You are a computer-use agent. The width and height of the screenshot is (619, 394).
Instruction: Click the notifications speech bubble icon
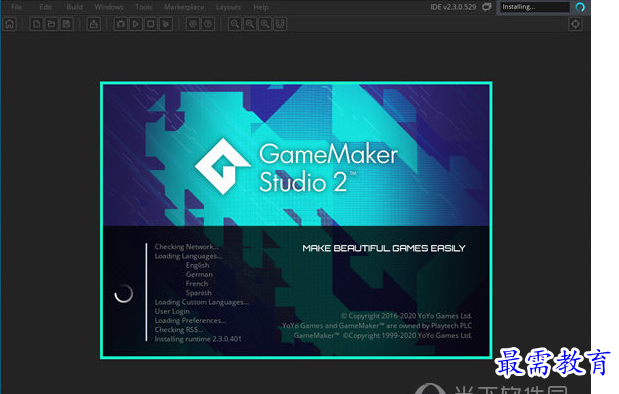487,7
